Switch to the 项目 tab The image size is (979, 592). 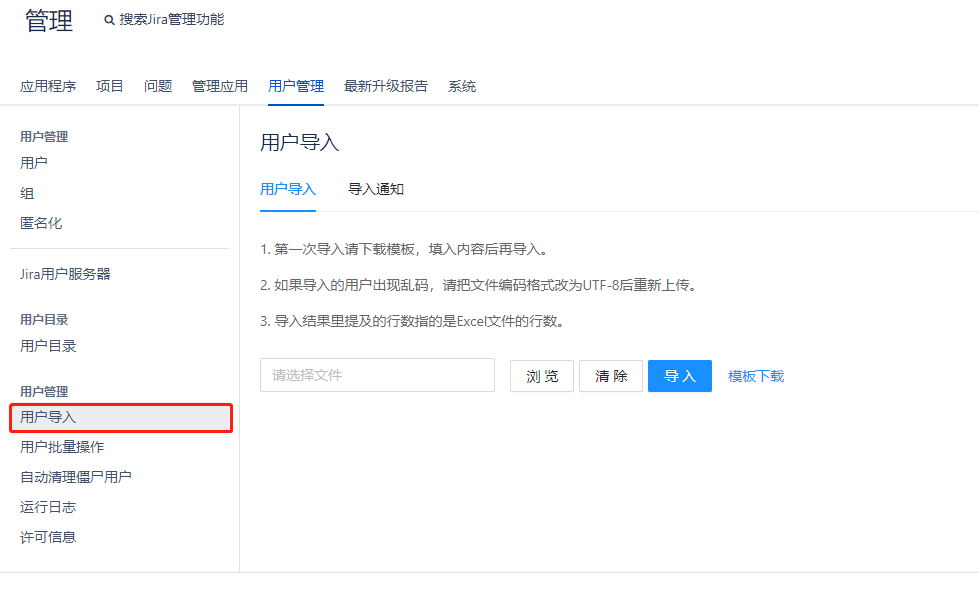(x=110, y=86)
